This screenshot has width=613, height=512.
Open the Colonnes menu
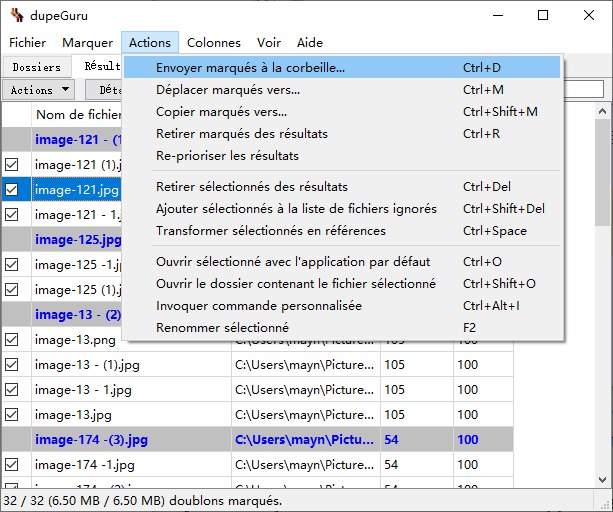214,43
